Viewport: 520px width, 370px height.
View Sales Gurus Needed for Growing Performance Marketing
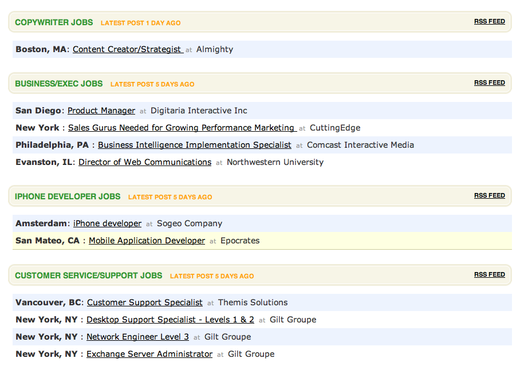pos(182,128)
